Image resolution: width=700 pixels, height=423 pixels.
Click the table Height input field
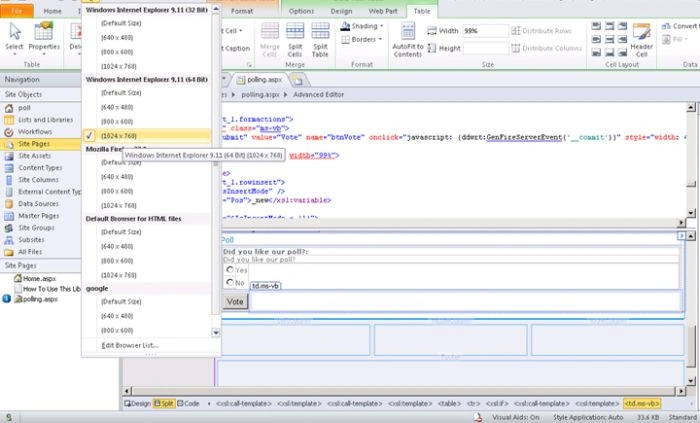coord(486,48)
